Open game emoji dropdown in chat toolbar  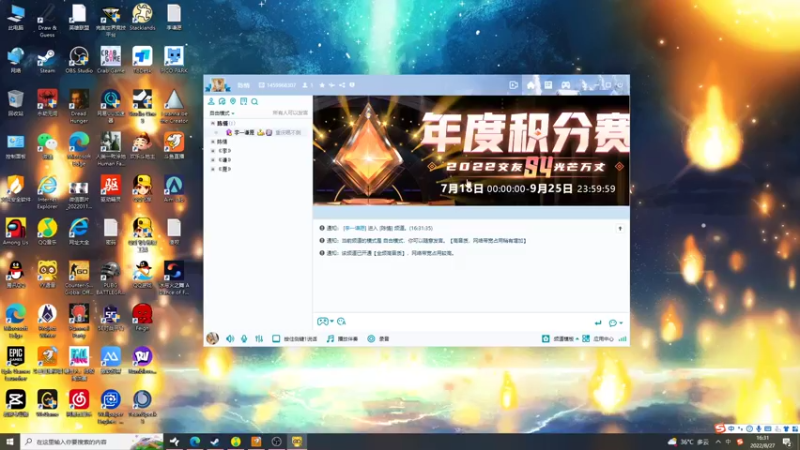325,321
